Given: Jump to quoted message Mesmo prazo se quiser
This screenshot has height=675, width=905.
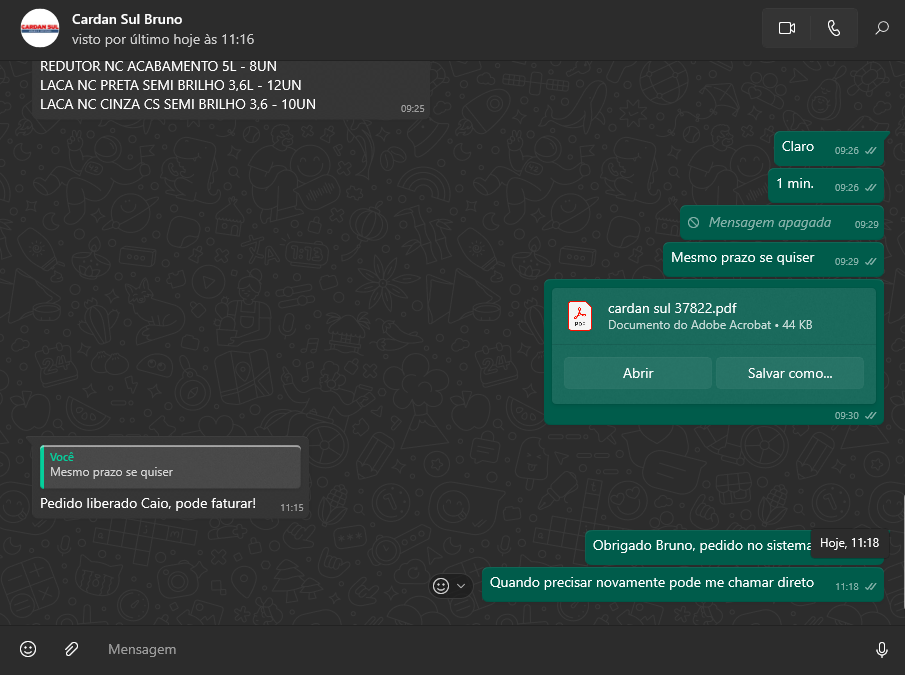Looking at the screenshot, I should click(x=170, y=465).
